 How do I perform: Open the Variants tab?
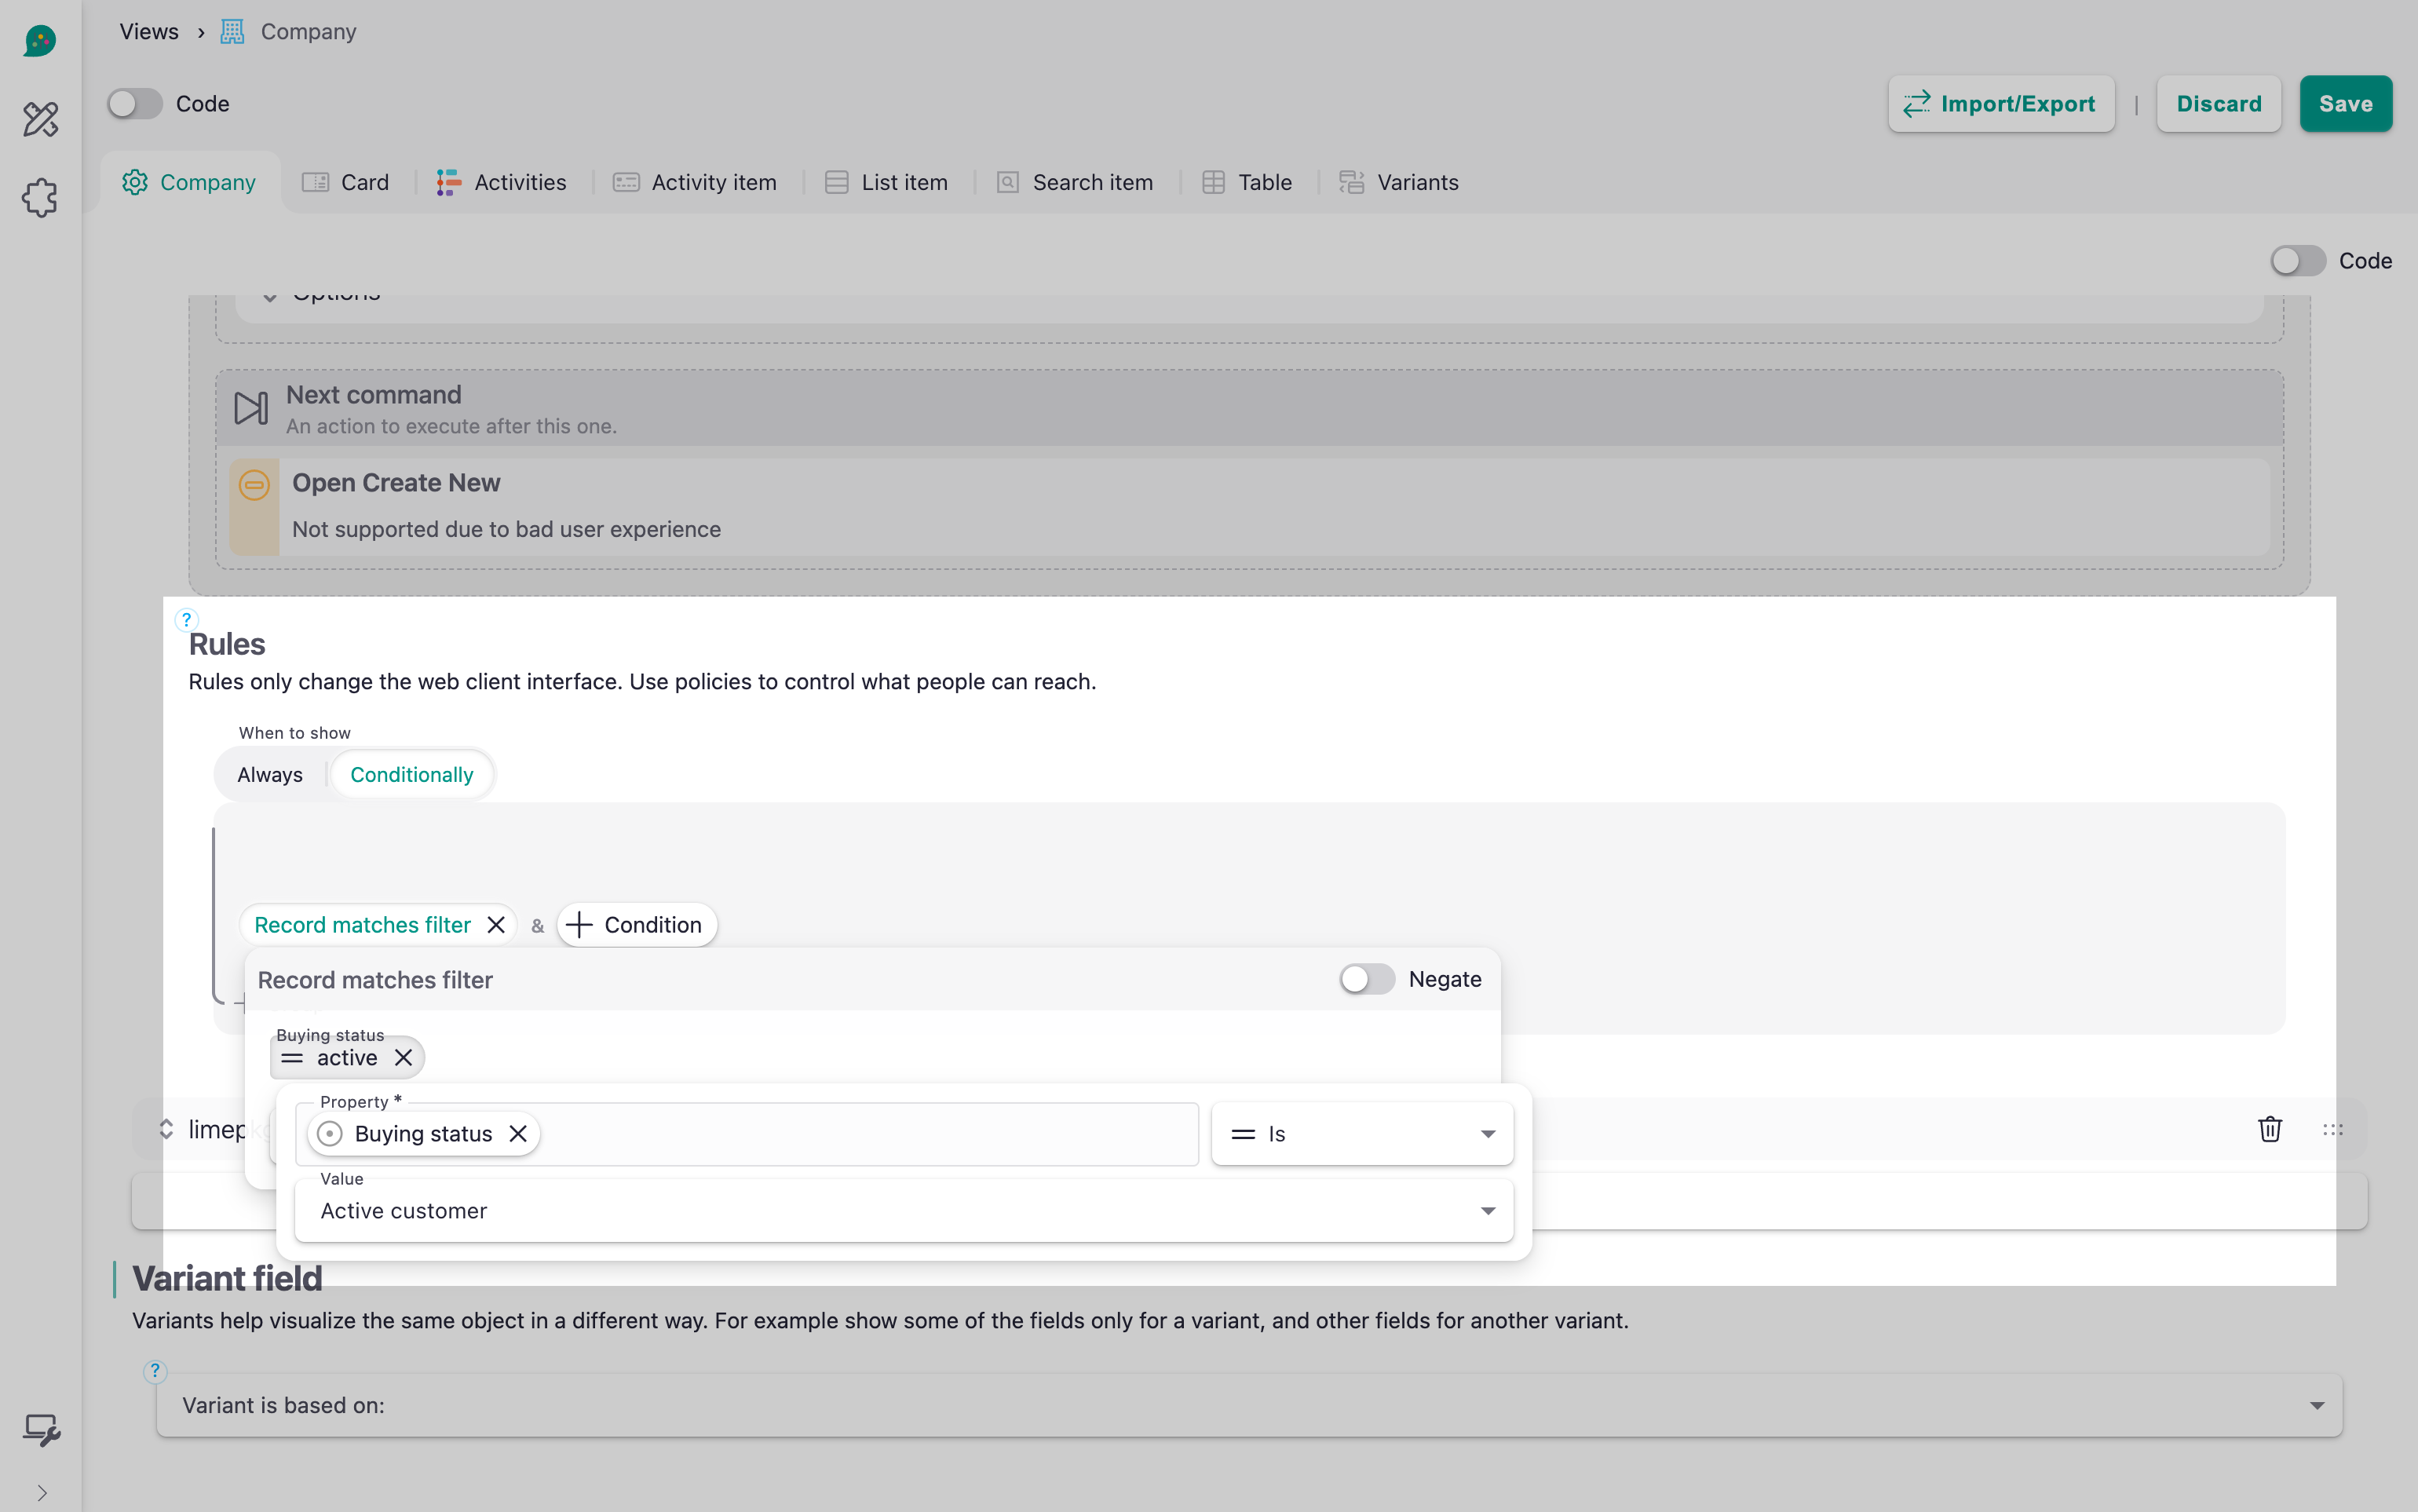(x=1399, y=182)
